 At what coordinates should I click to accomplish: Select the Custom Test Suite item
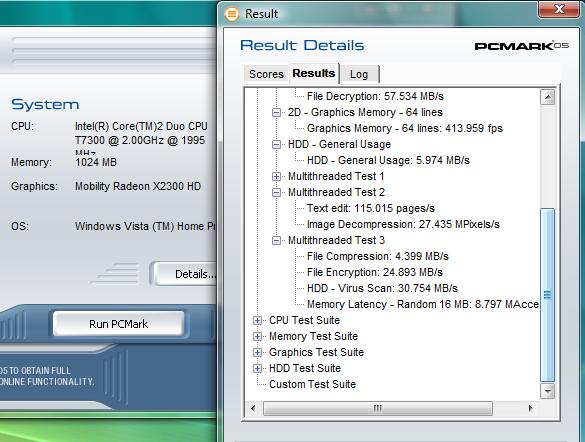pos(312,384)
